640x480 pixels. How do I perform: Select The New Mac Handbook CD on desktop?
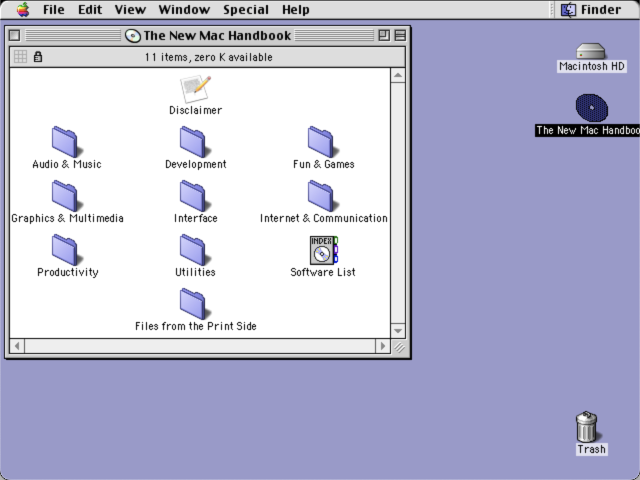(591, 108)
